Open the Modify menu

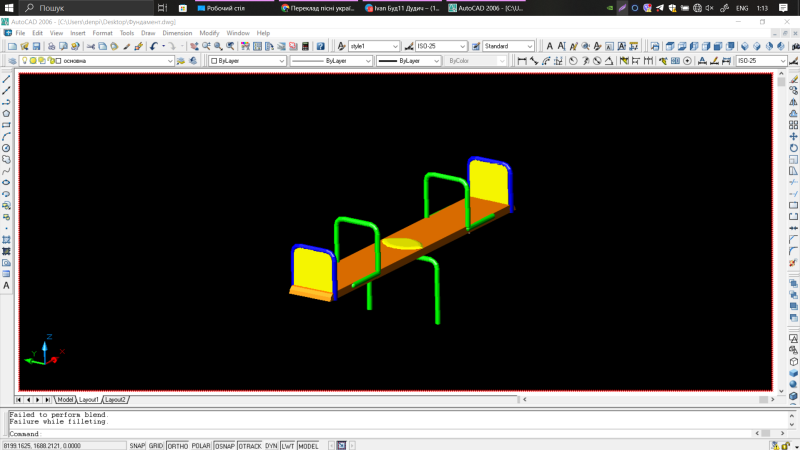[x=209, y=33]
